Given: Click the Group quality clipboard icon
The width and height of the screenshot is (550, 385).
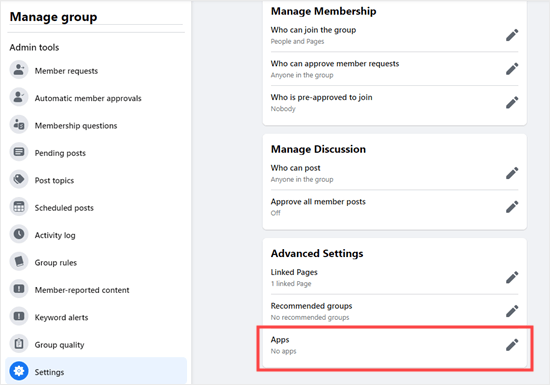Looking at the screenshot, I should pos(19,344).
